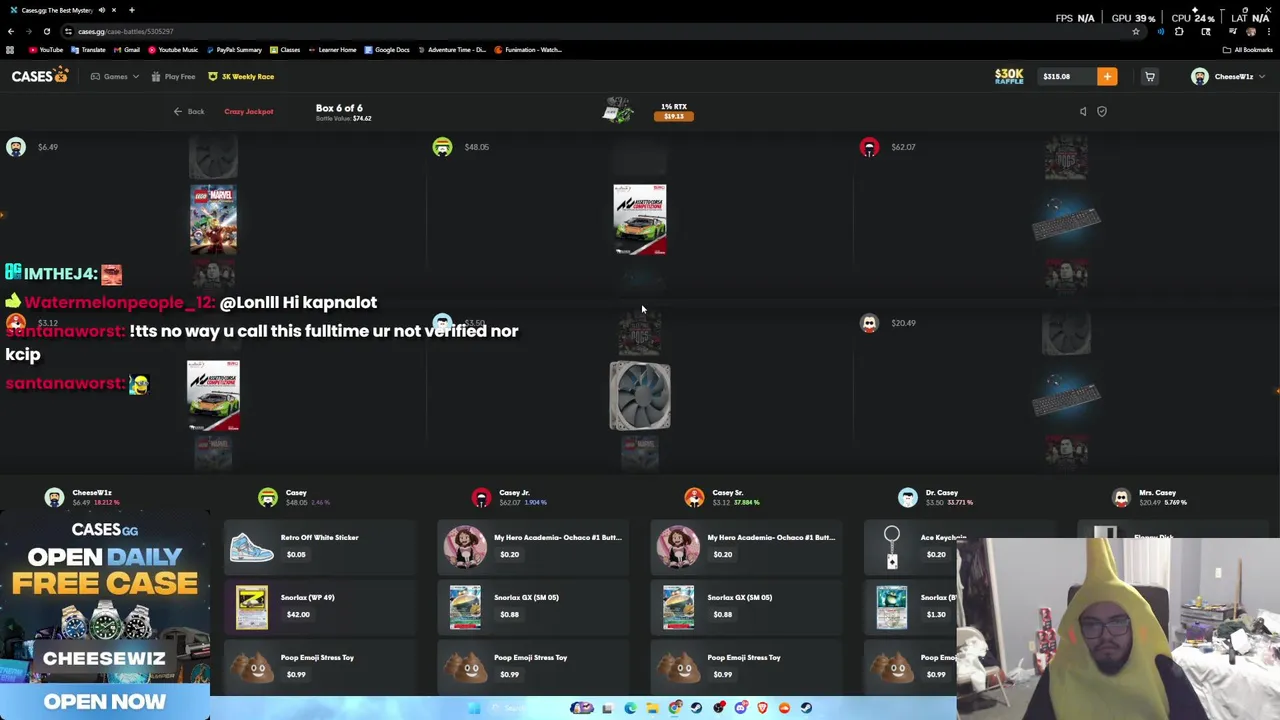
Task: Open the Learner Home bookmark
Action: tap(333, 49)
